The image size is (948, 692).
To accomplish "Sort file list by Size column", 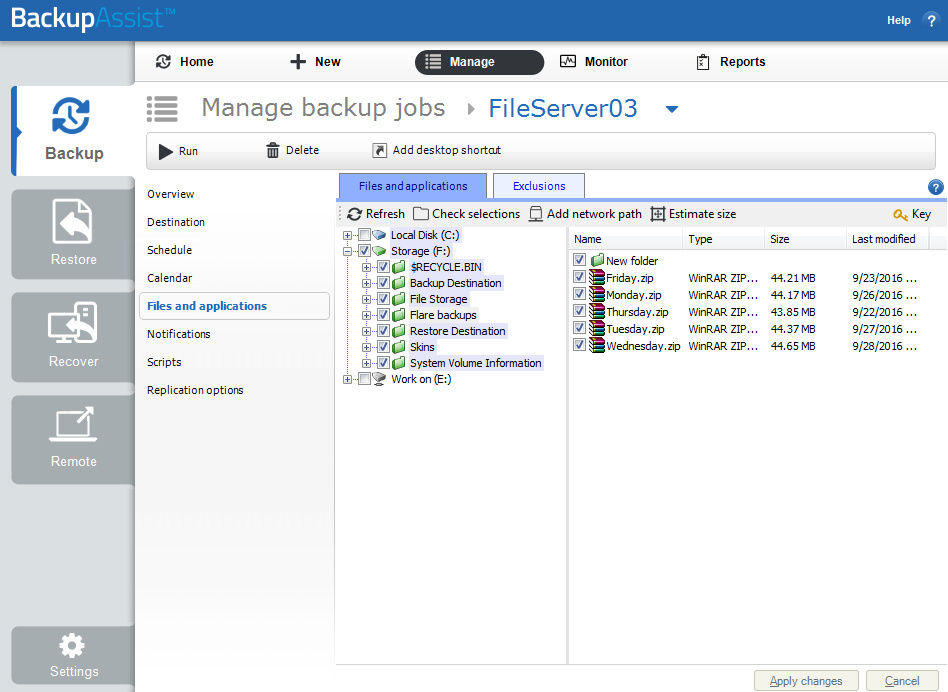I will click(x=805, y=239).
